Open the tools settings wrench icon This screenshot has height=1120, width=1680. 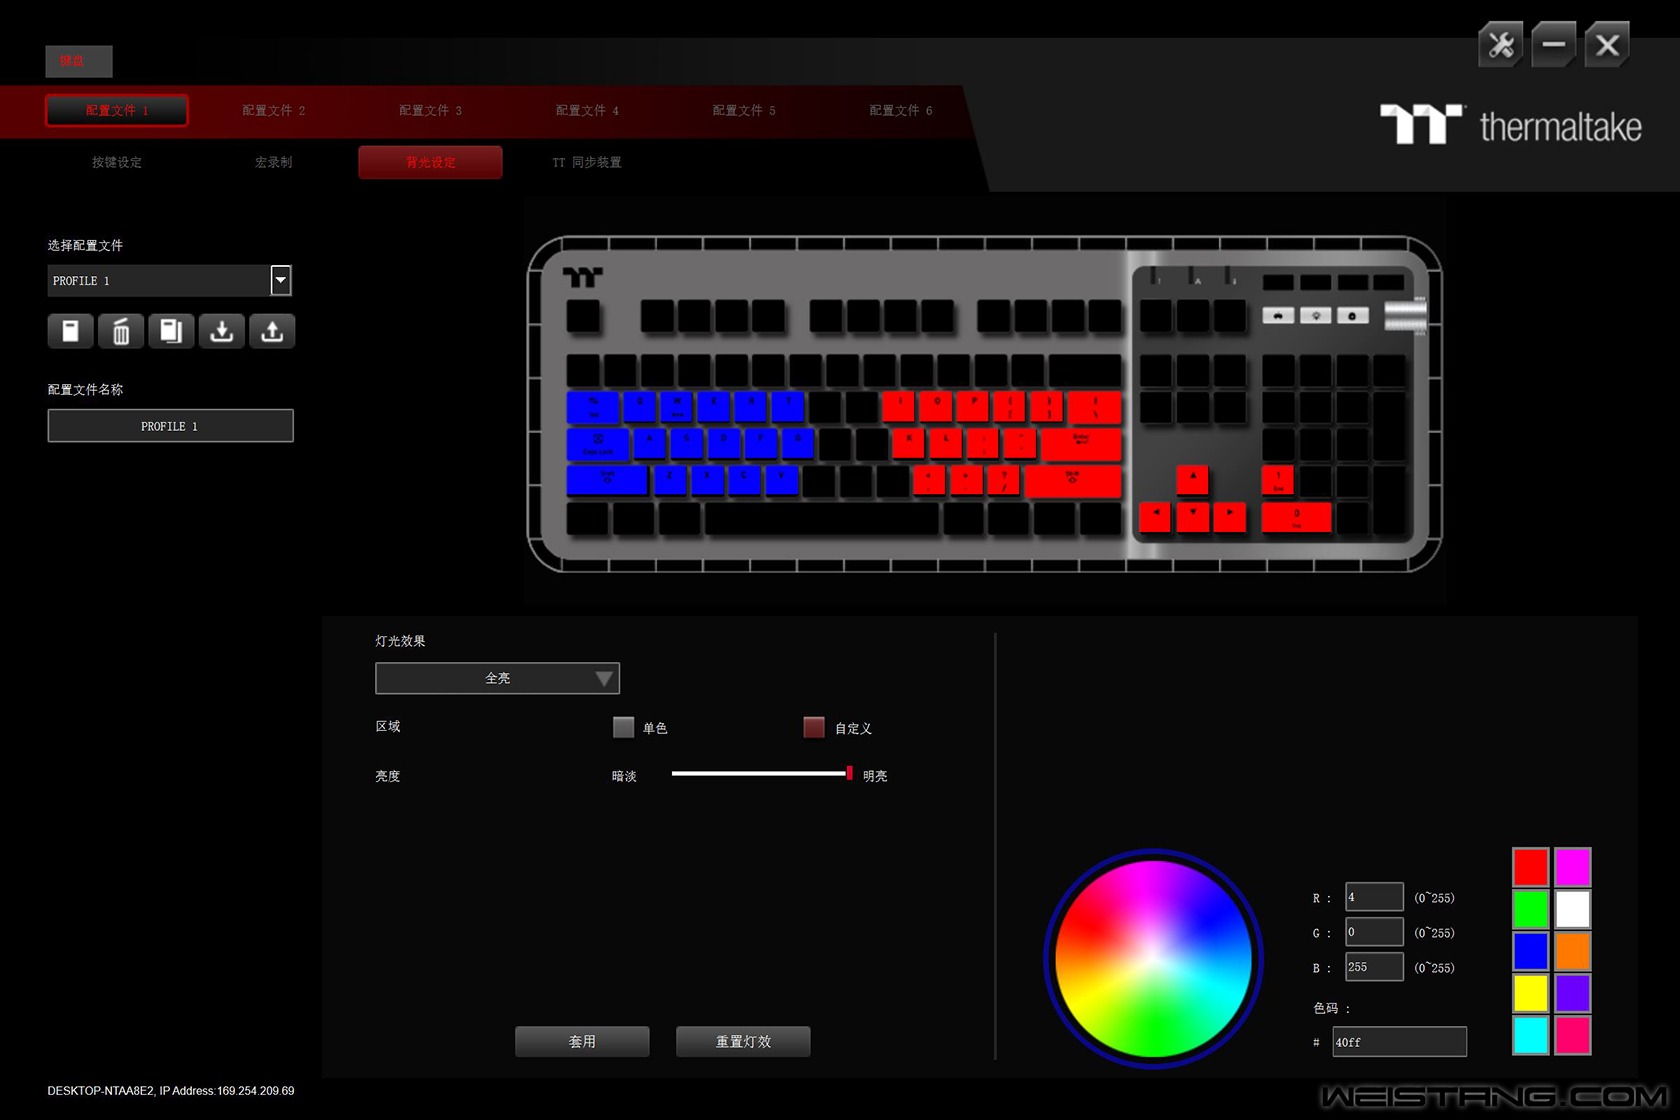point(1500,45)
